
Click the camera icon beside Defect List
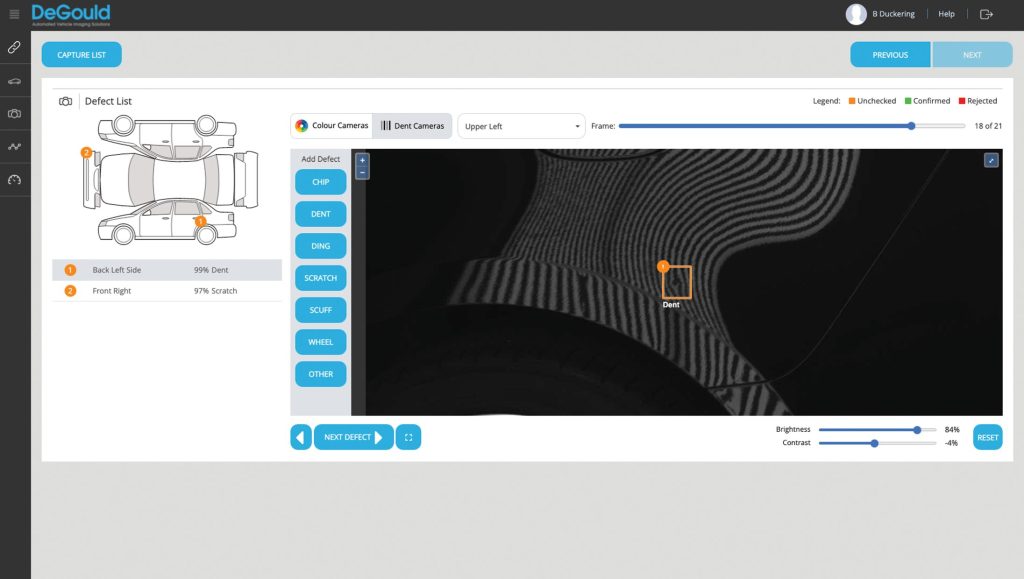pyautogui.click(x=64, y=100)
